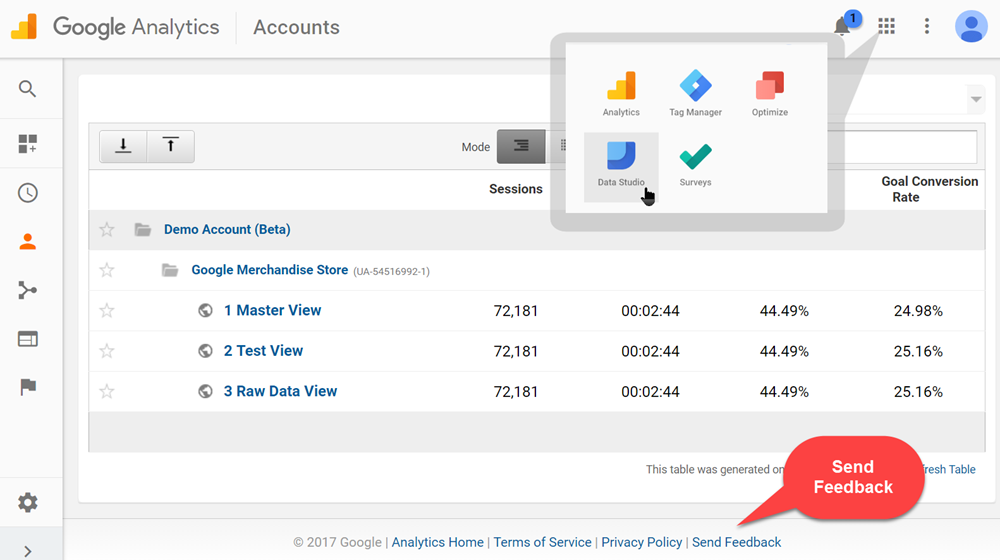Open the notifications bell
Image resolution: width=1000 pixels, height=560 pixels.
coord(842,26)
